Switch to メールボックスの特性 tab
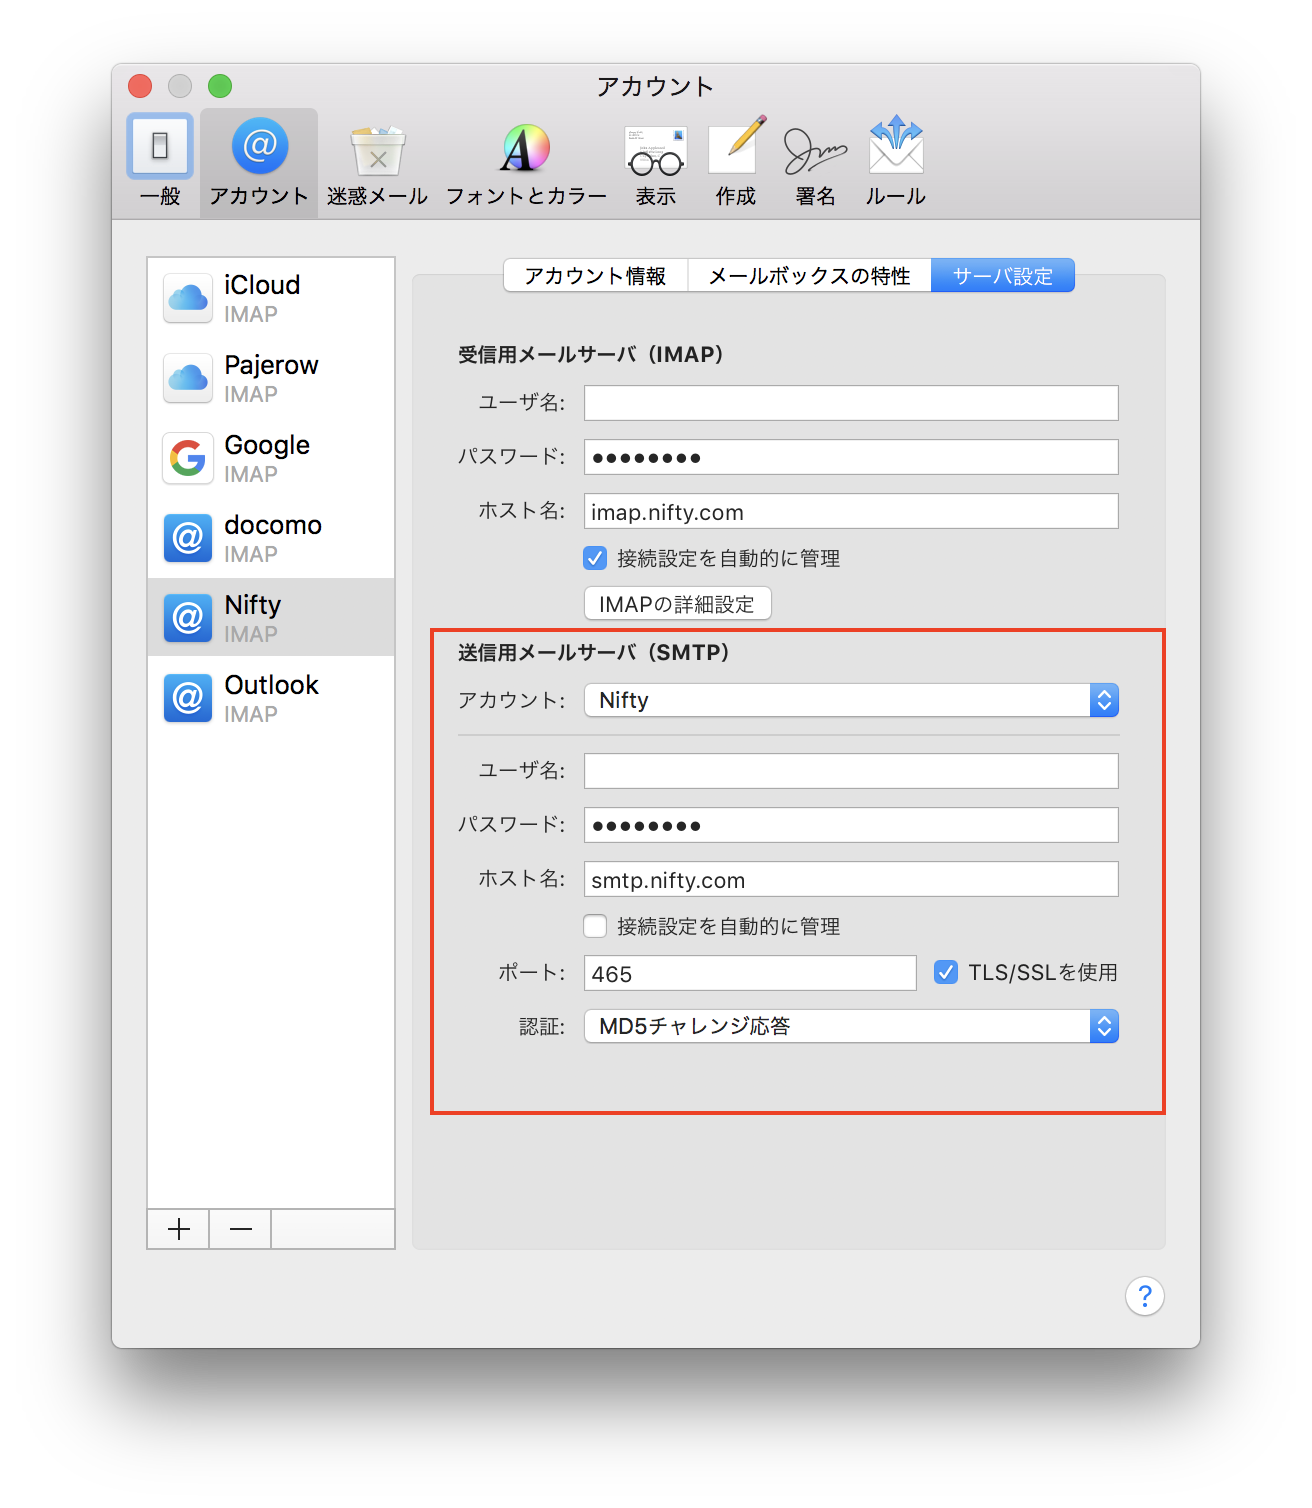This screenshot has width=1312, height=1508. [810, 276]
